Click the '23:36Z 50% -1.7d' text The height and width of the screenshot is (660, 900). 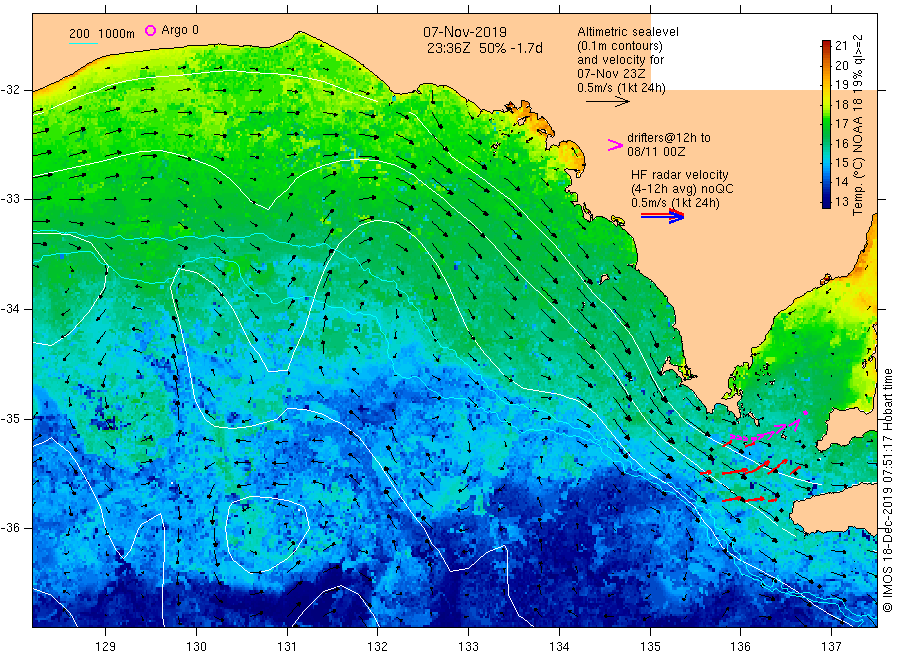(484, 48)
